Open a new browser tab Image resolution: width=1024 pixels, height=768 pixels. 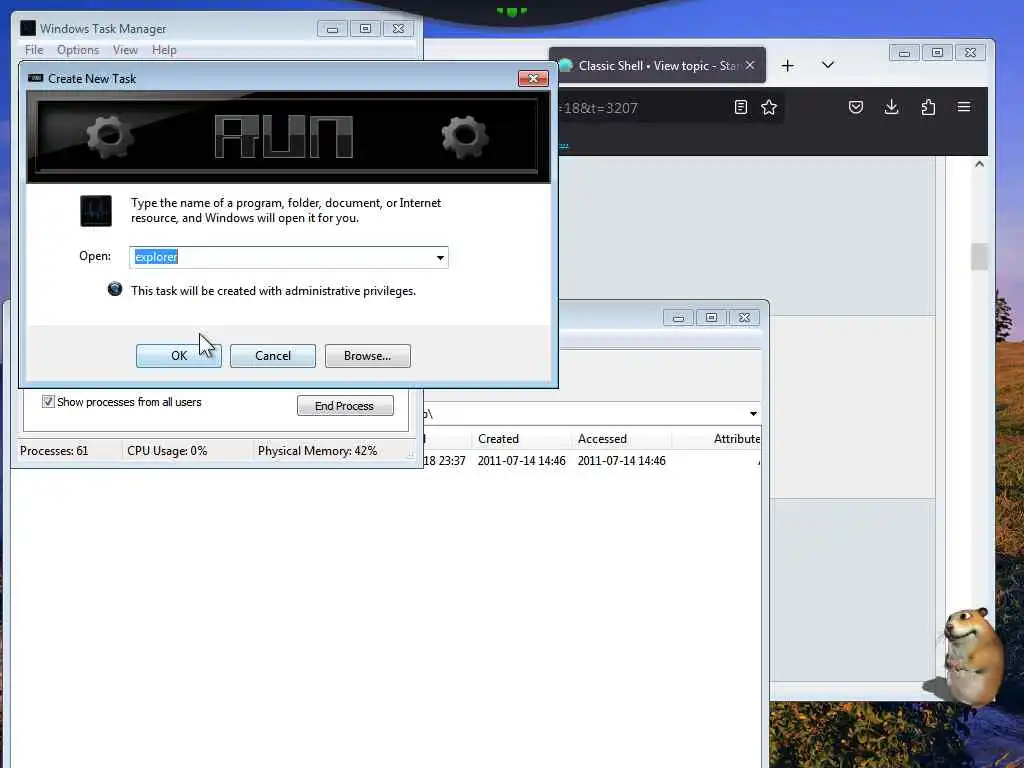788,65
